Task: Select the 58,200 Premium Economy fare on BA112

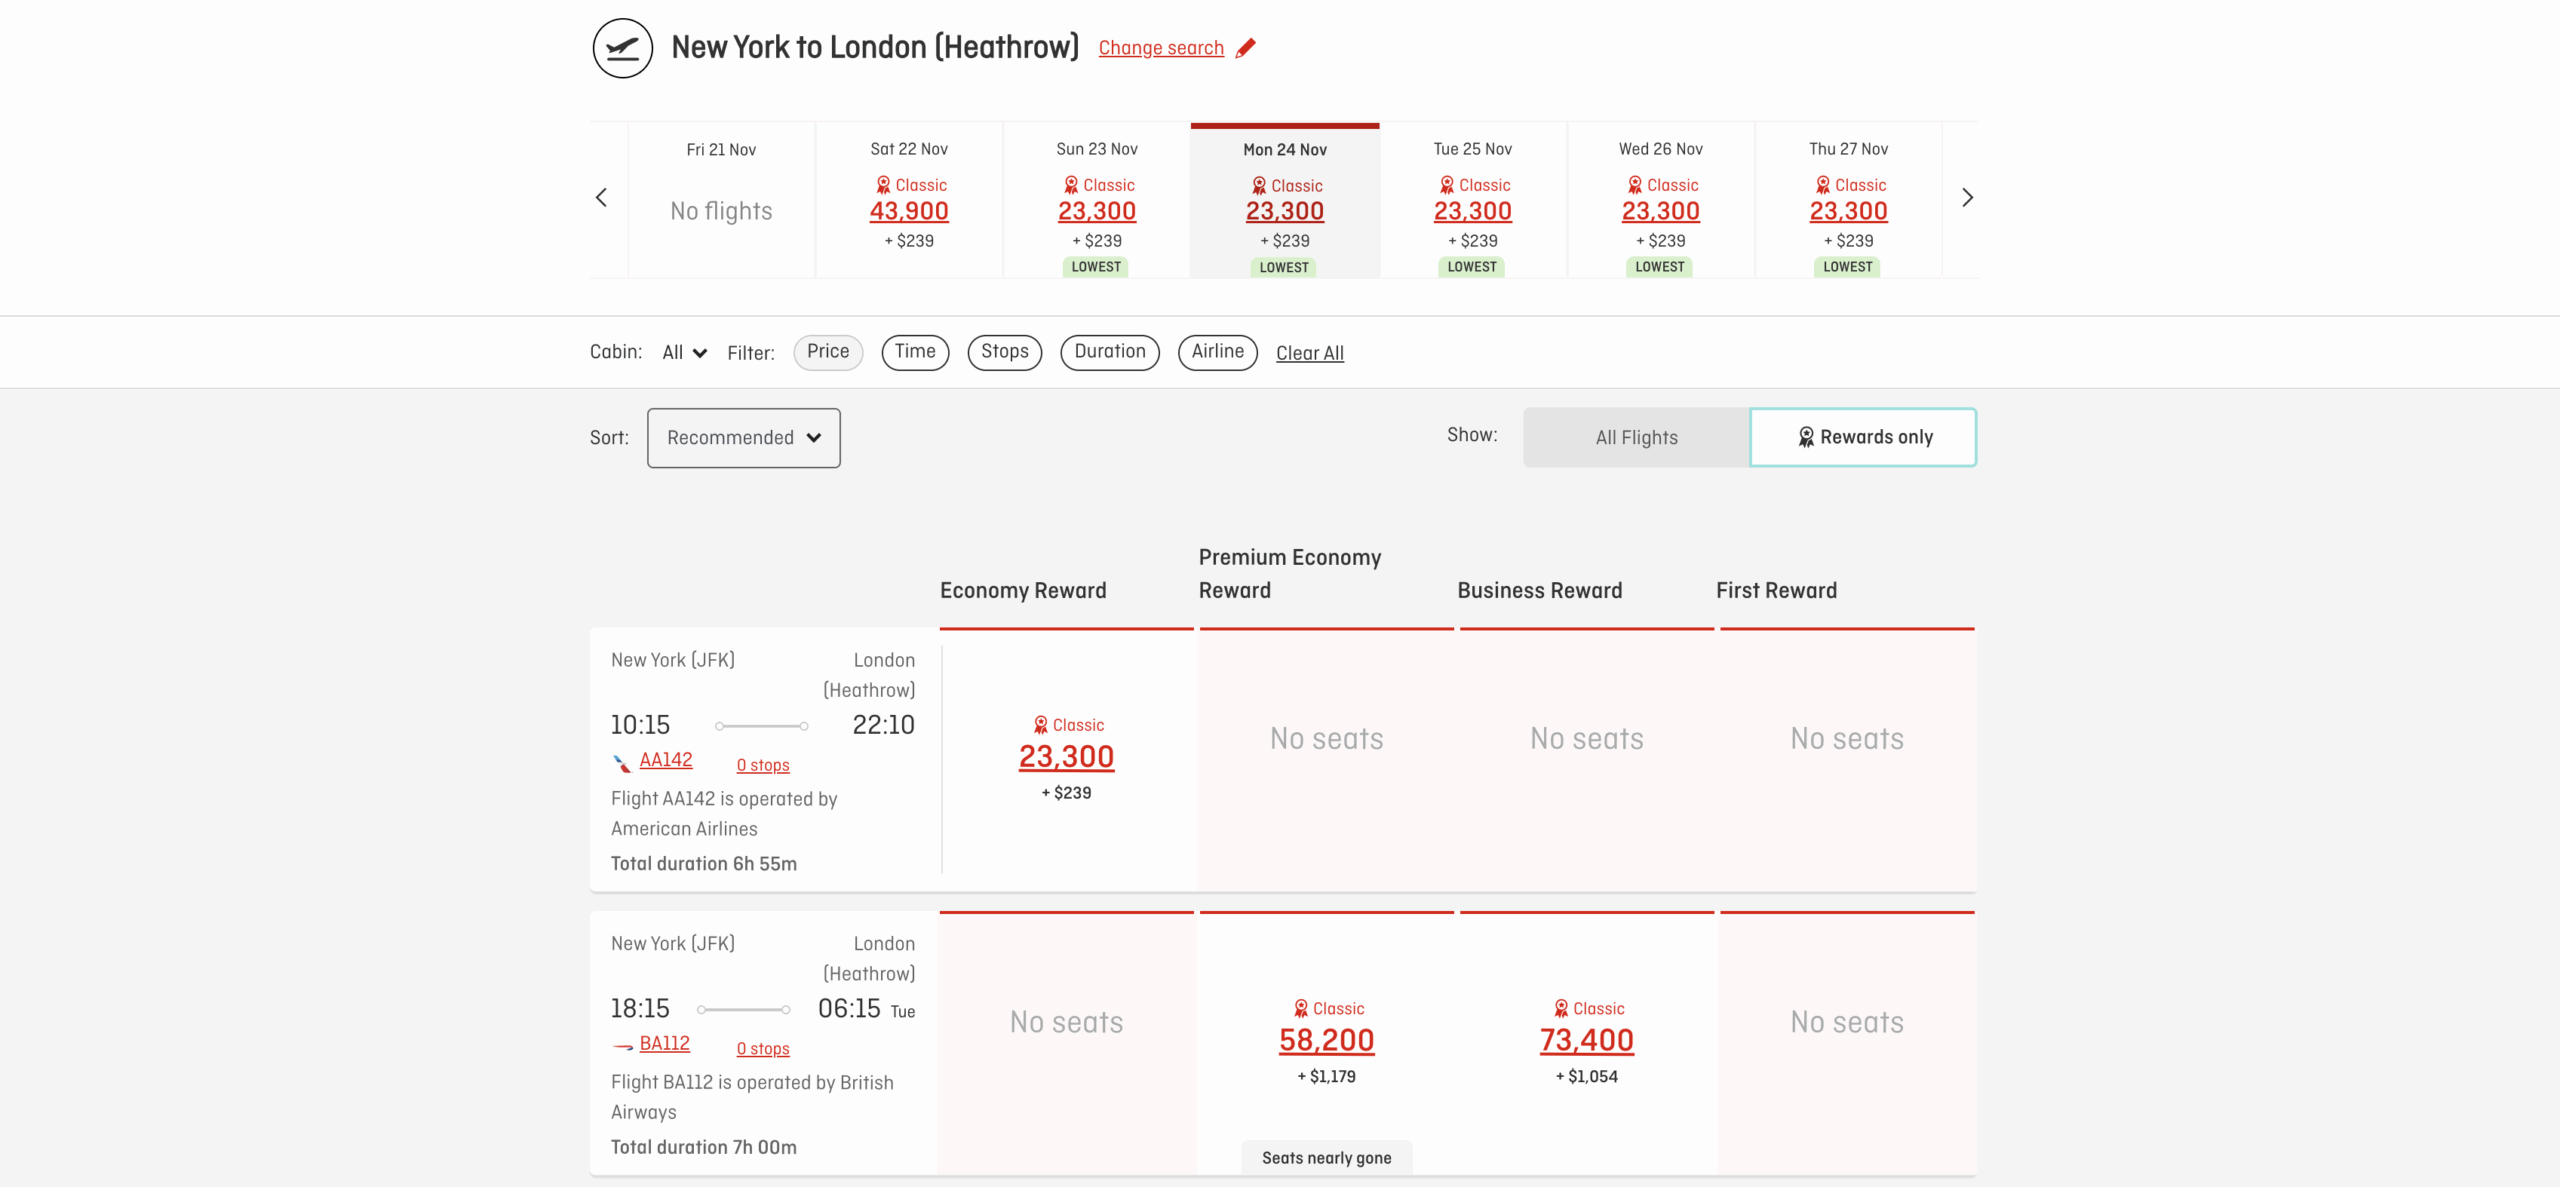Action: click(1326, 1040)
